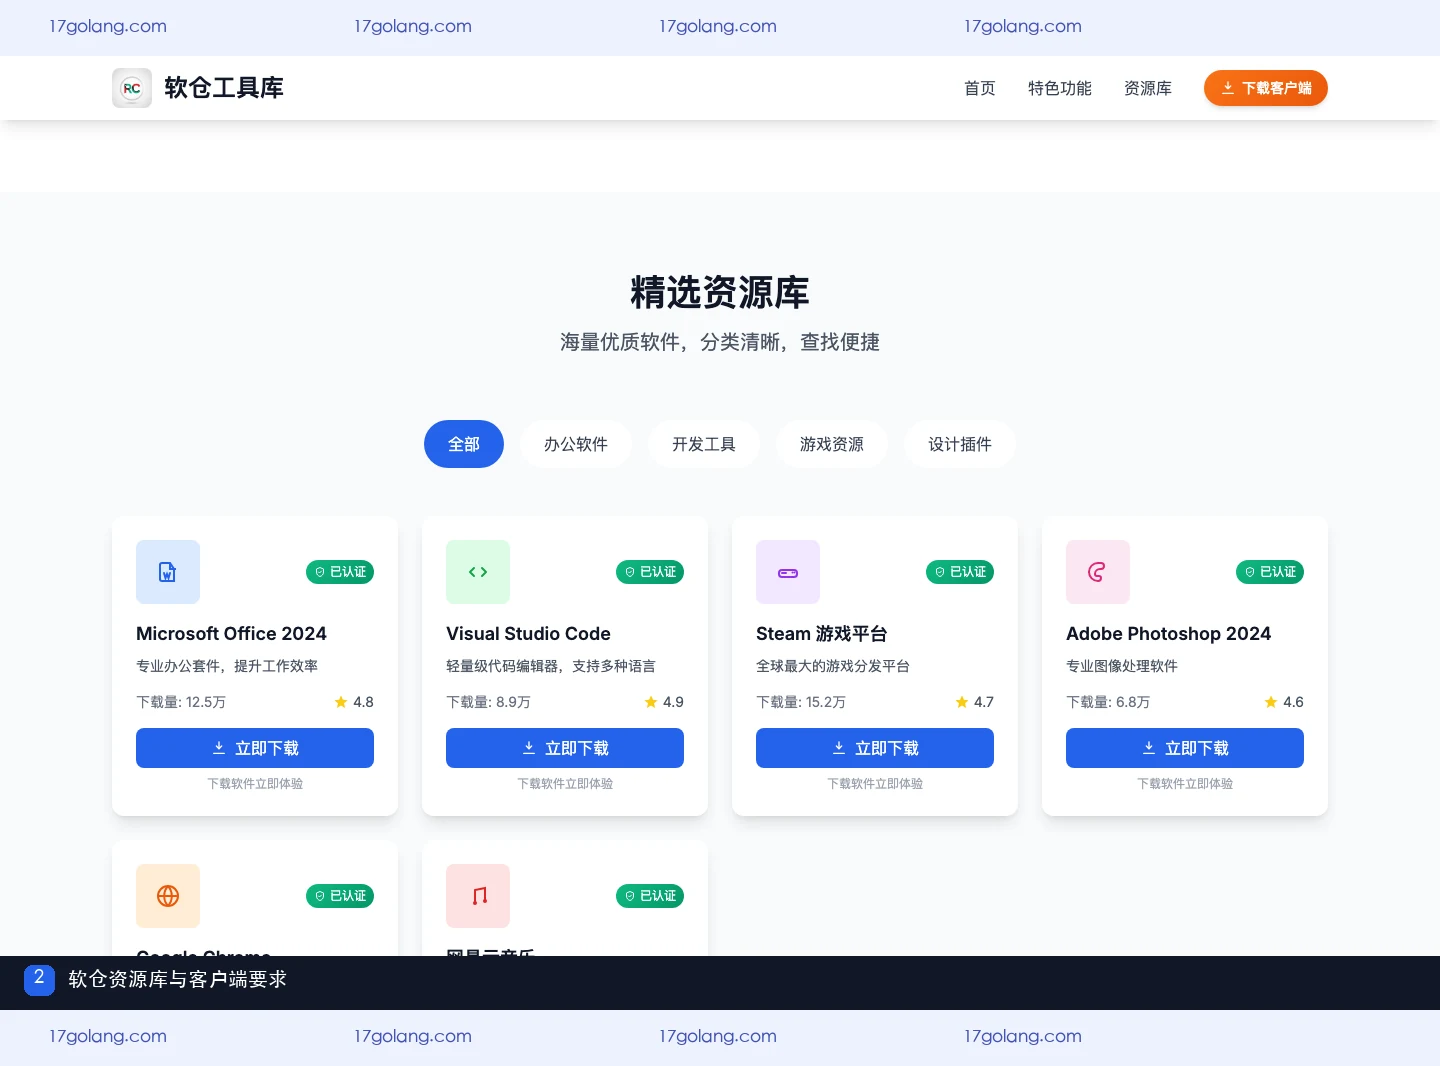The image size is (1440, 1066).
Task: Click star rating 4.6 on Photoshop card
Action: pyautogui.click(x=1284, y=702)
